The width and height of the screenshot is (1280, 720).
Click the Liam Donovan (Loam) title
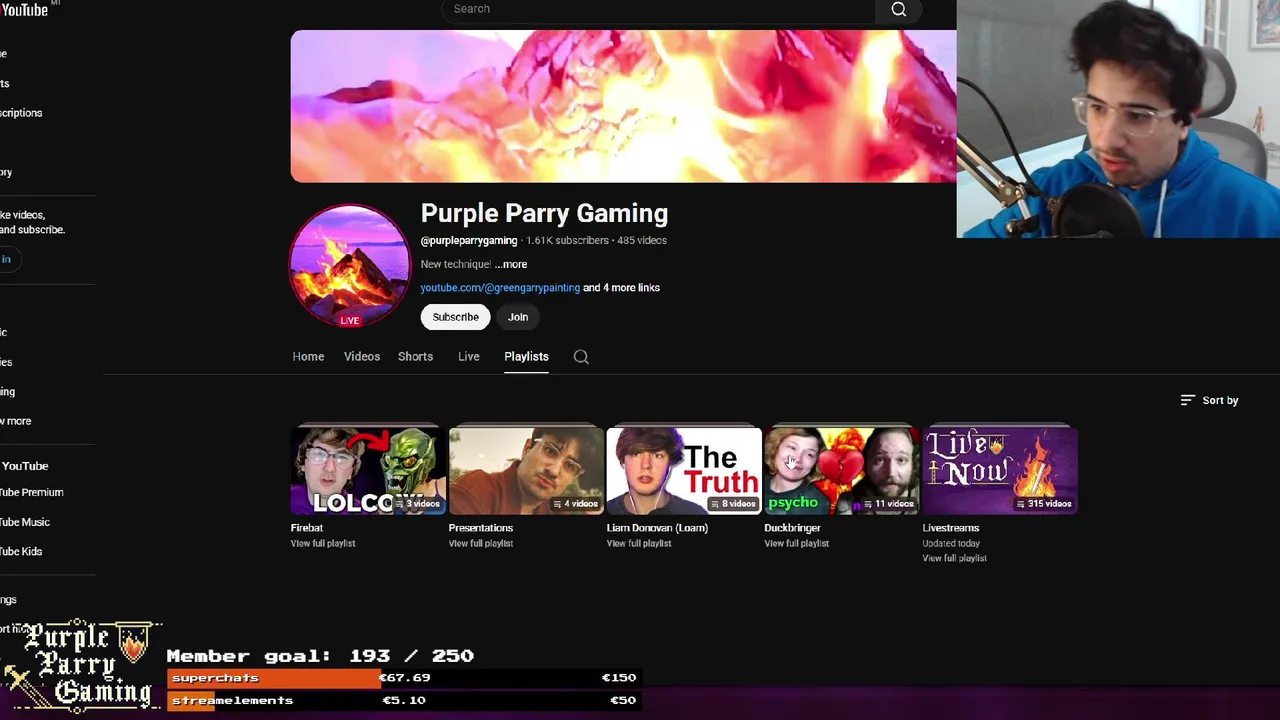[x=657, y=528]
